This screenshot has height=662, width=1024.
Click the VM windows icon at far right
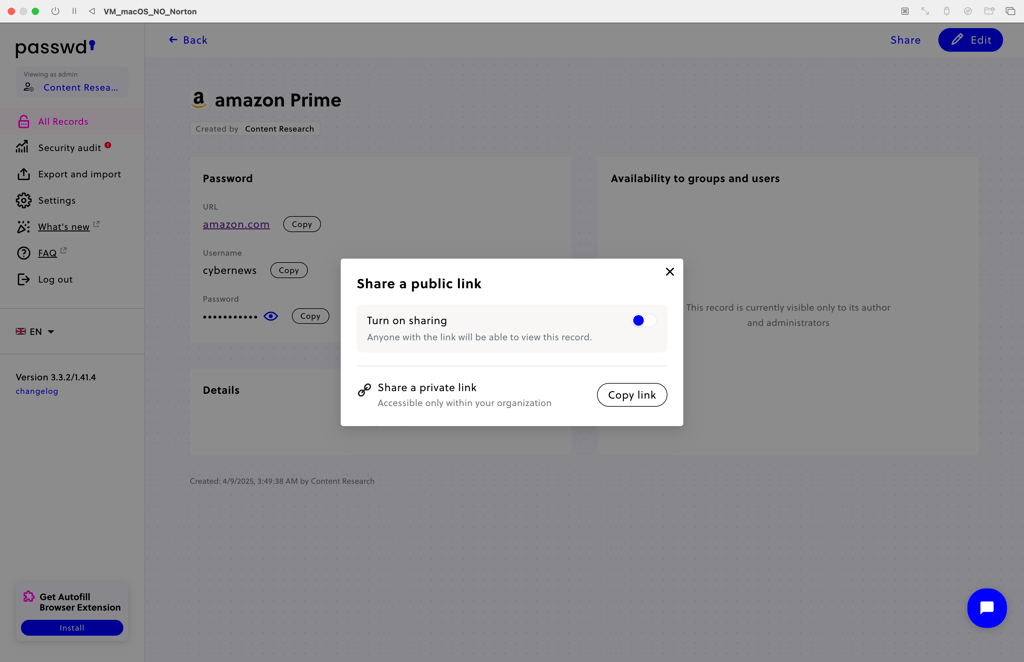click(1010, 11)
